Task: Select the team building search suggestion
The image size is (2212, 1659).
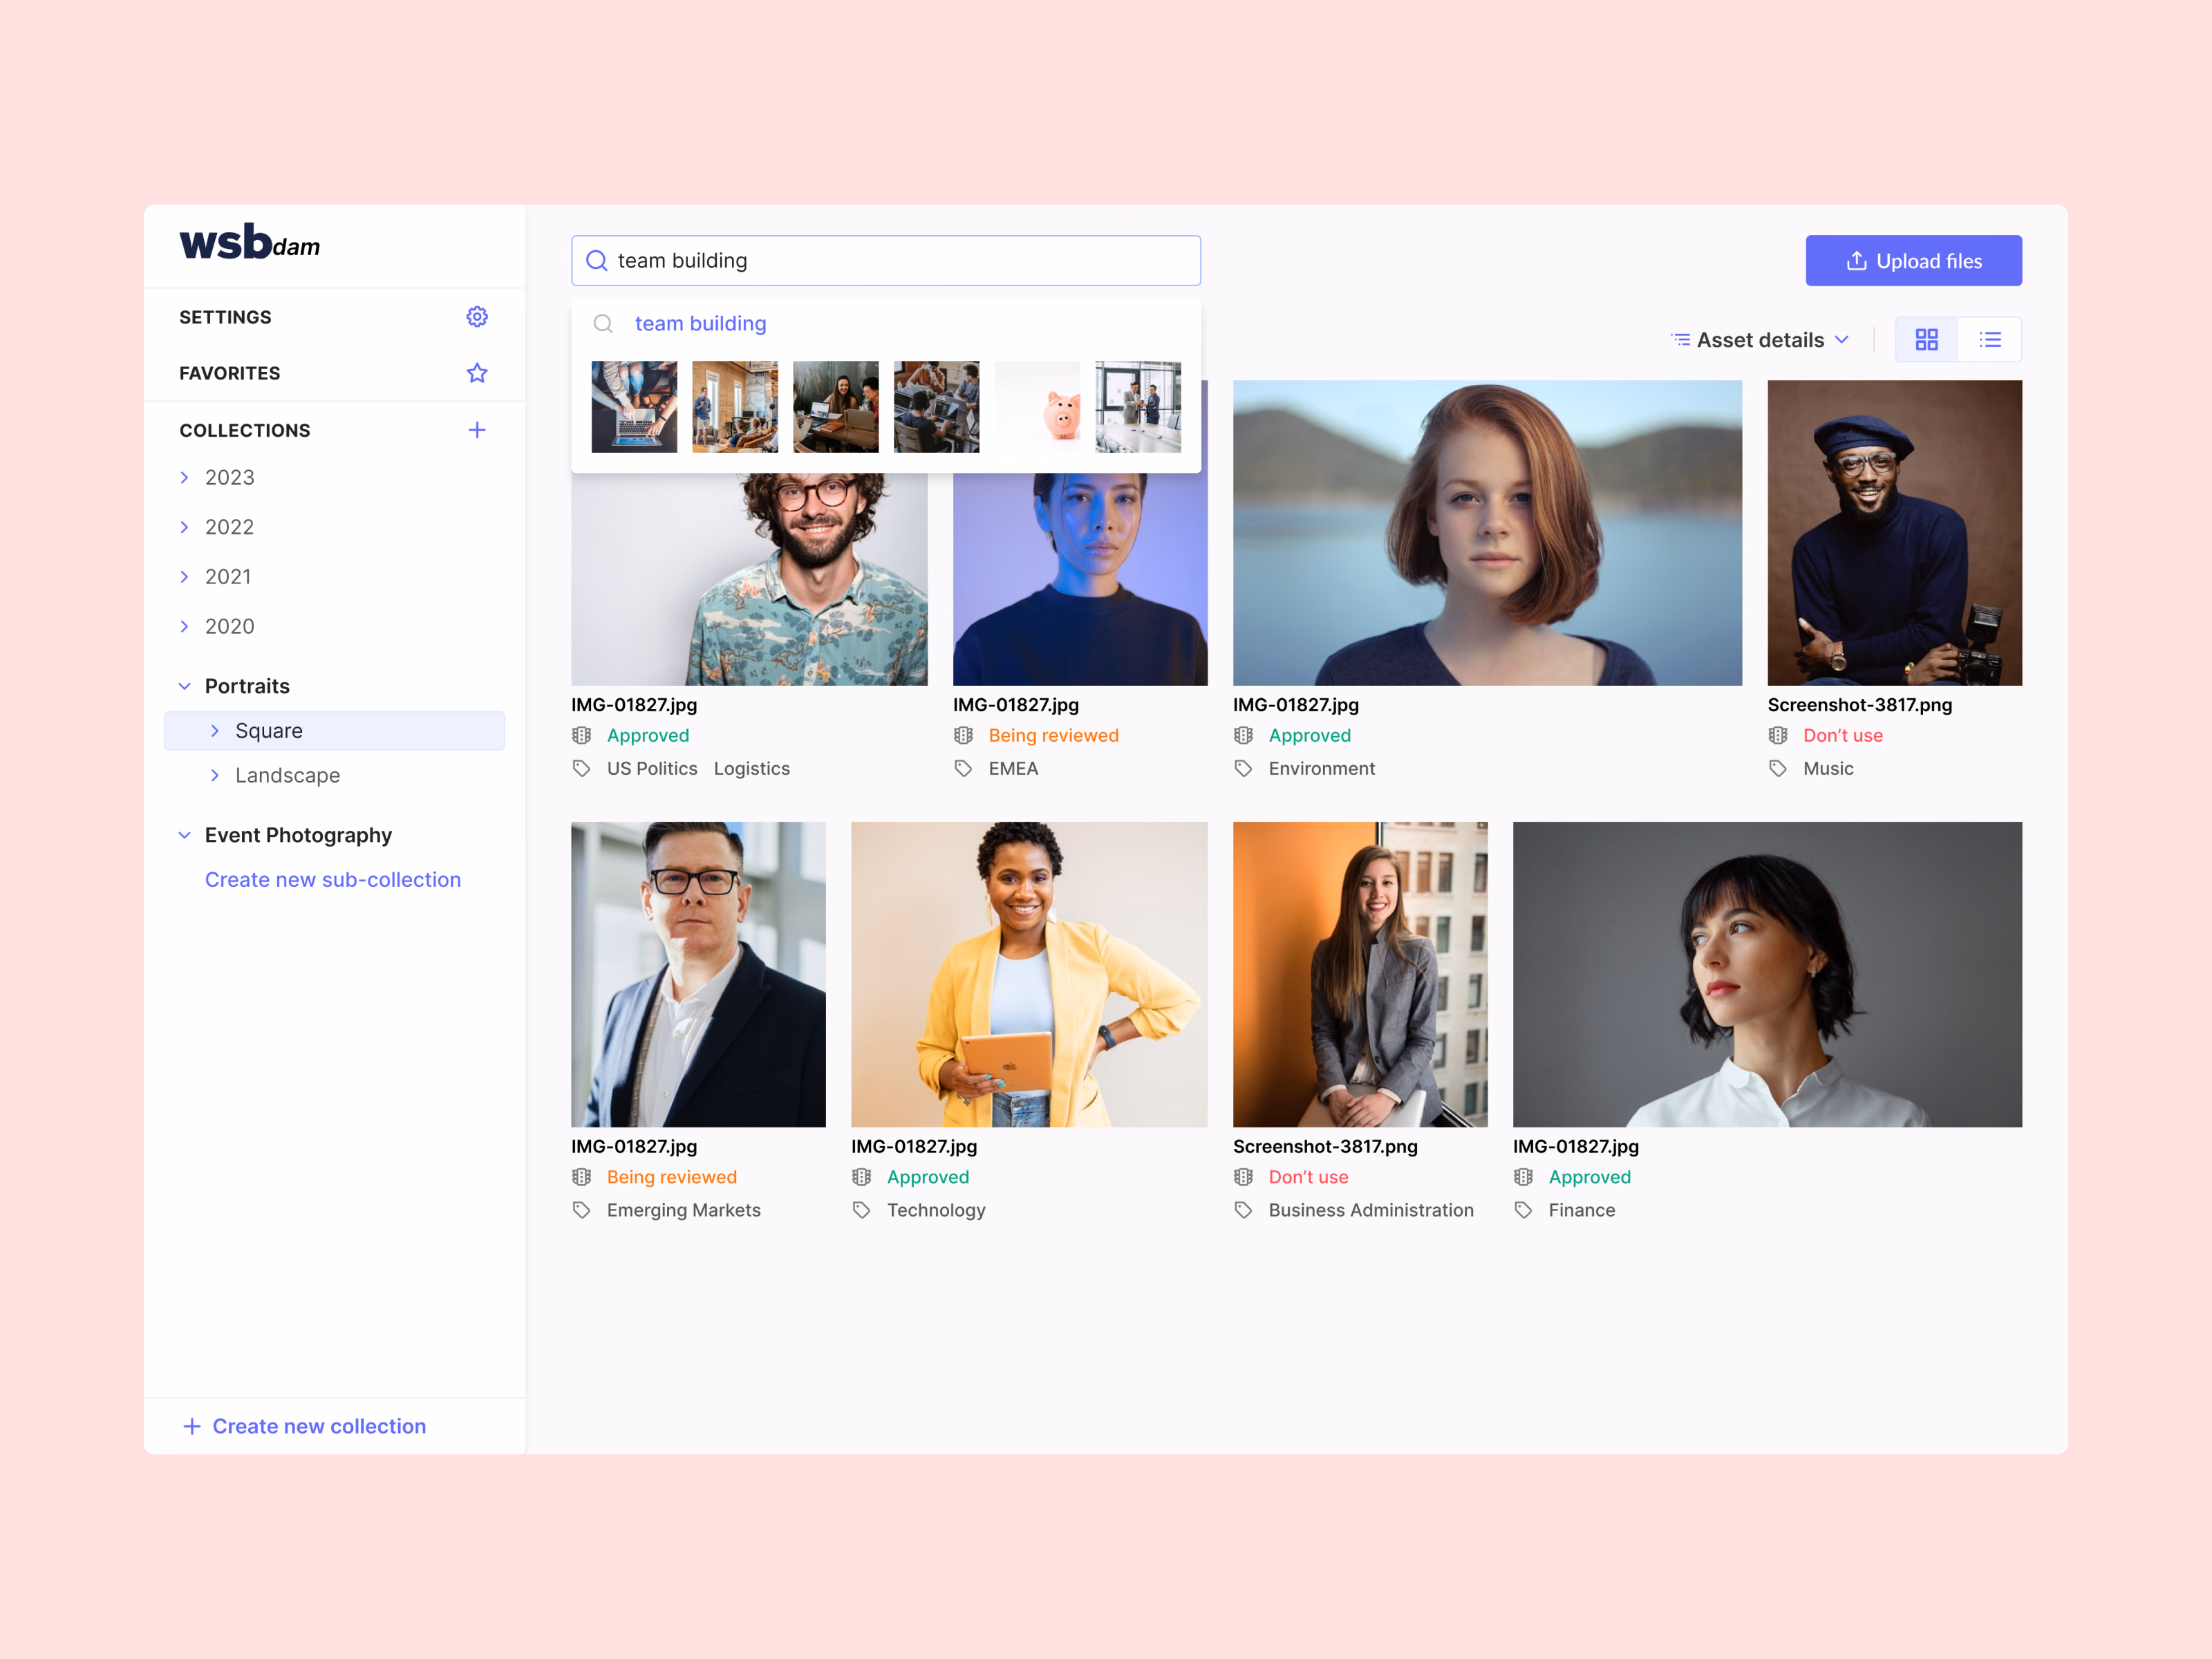Action: tap(700, 324)
